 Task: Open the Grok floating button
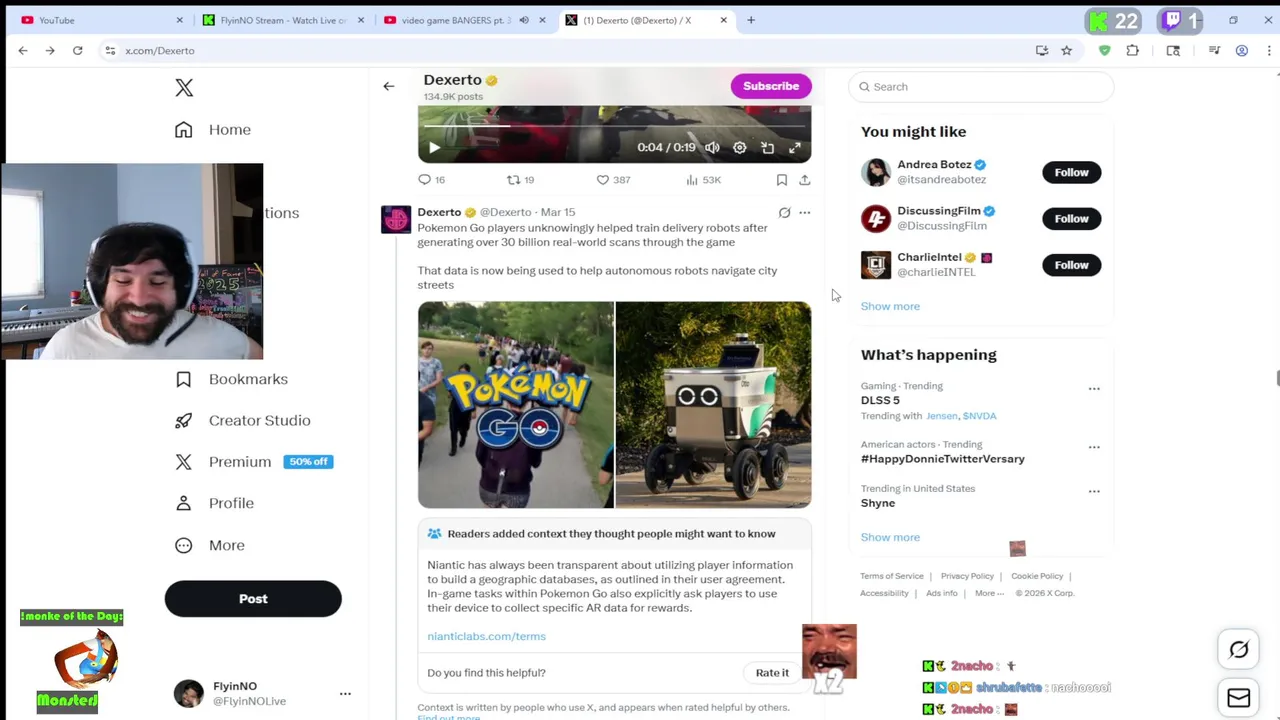1239,650
